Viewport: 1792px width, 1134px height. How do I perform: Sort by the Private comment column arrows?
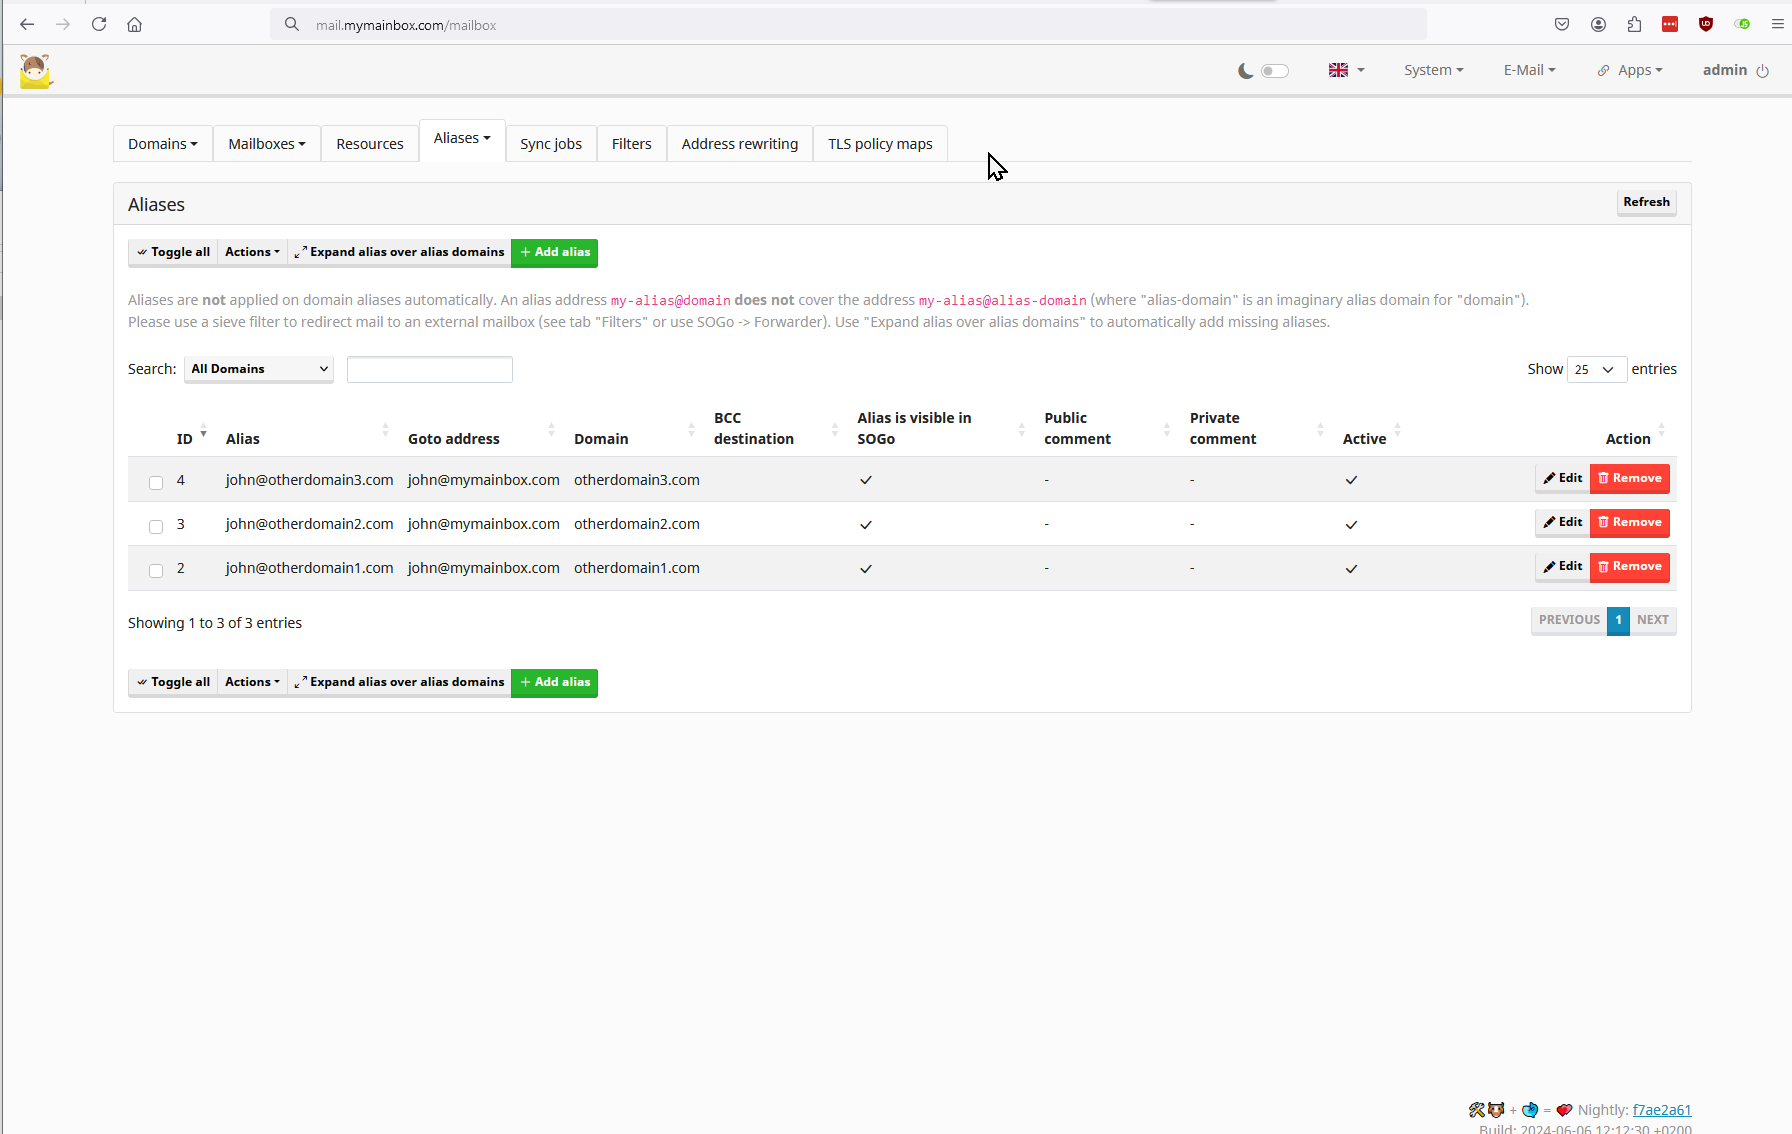(1320, 430)
